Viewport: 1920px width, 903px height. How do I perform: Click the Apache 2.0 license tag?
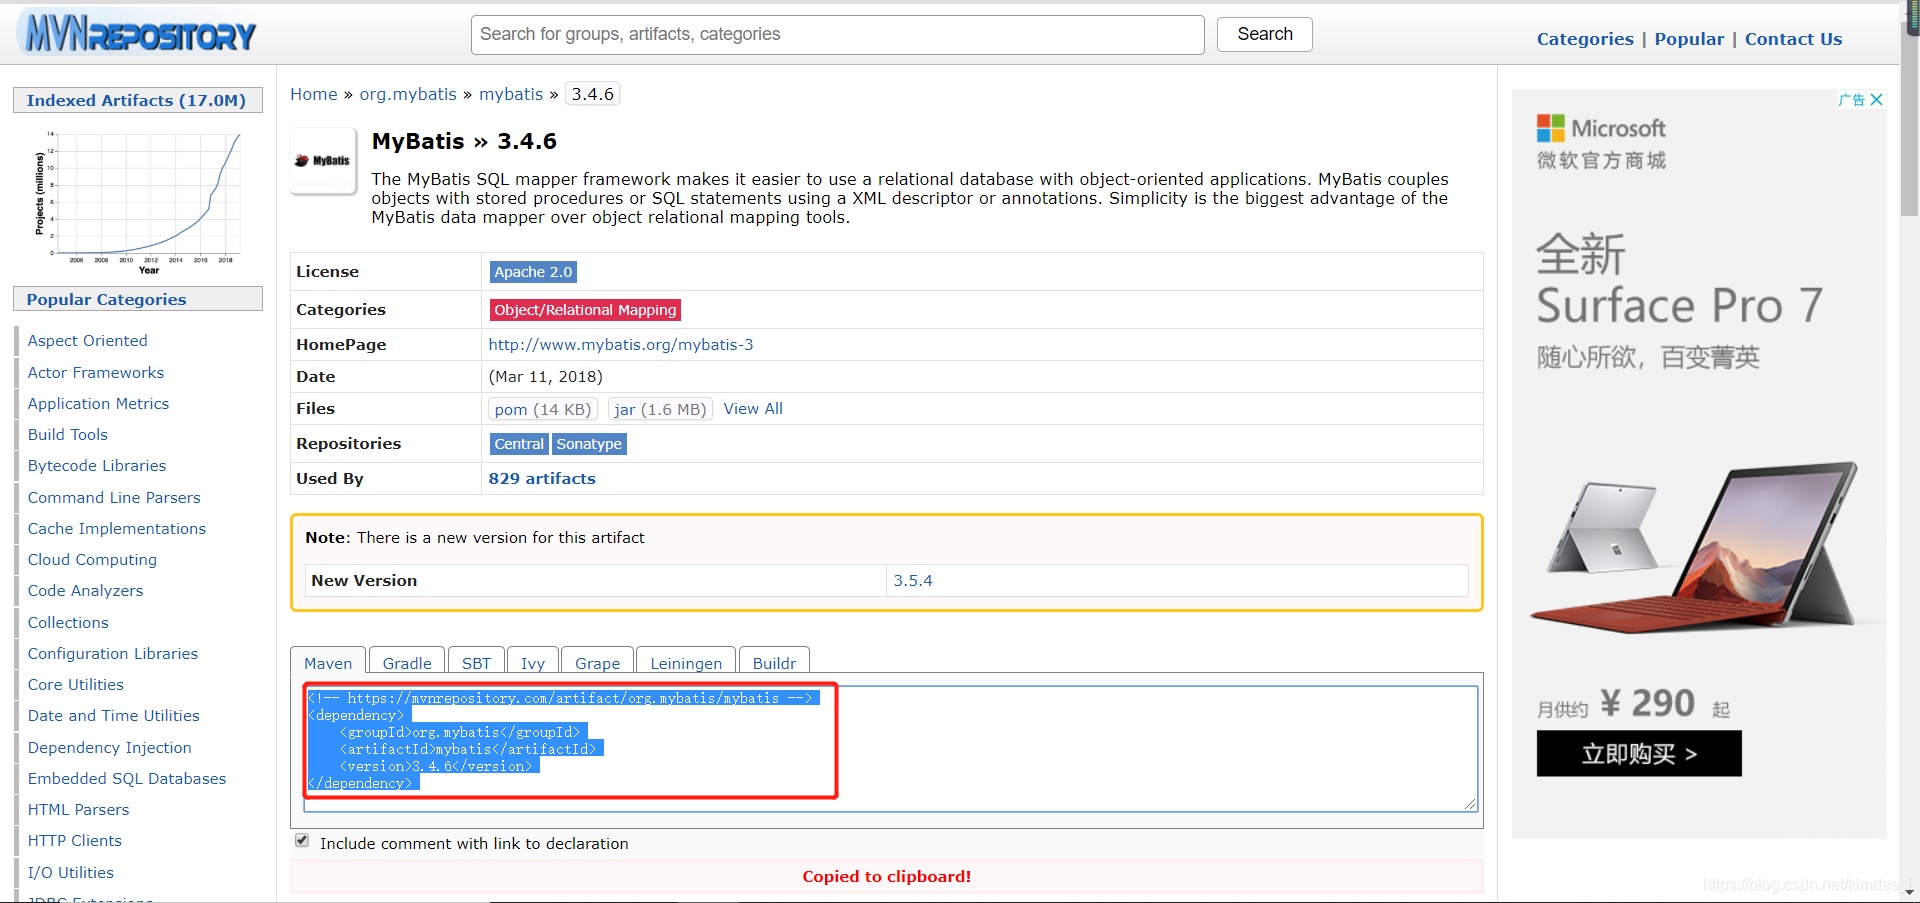(x=533, y=272)
